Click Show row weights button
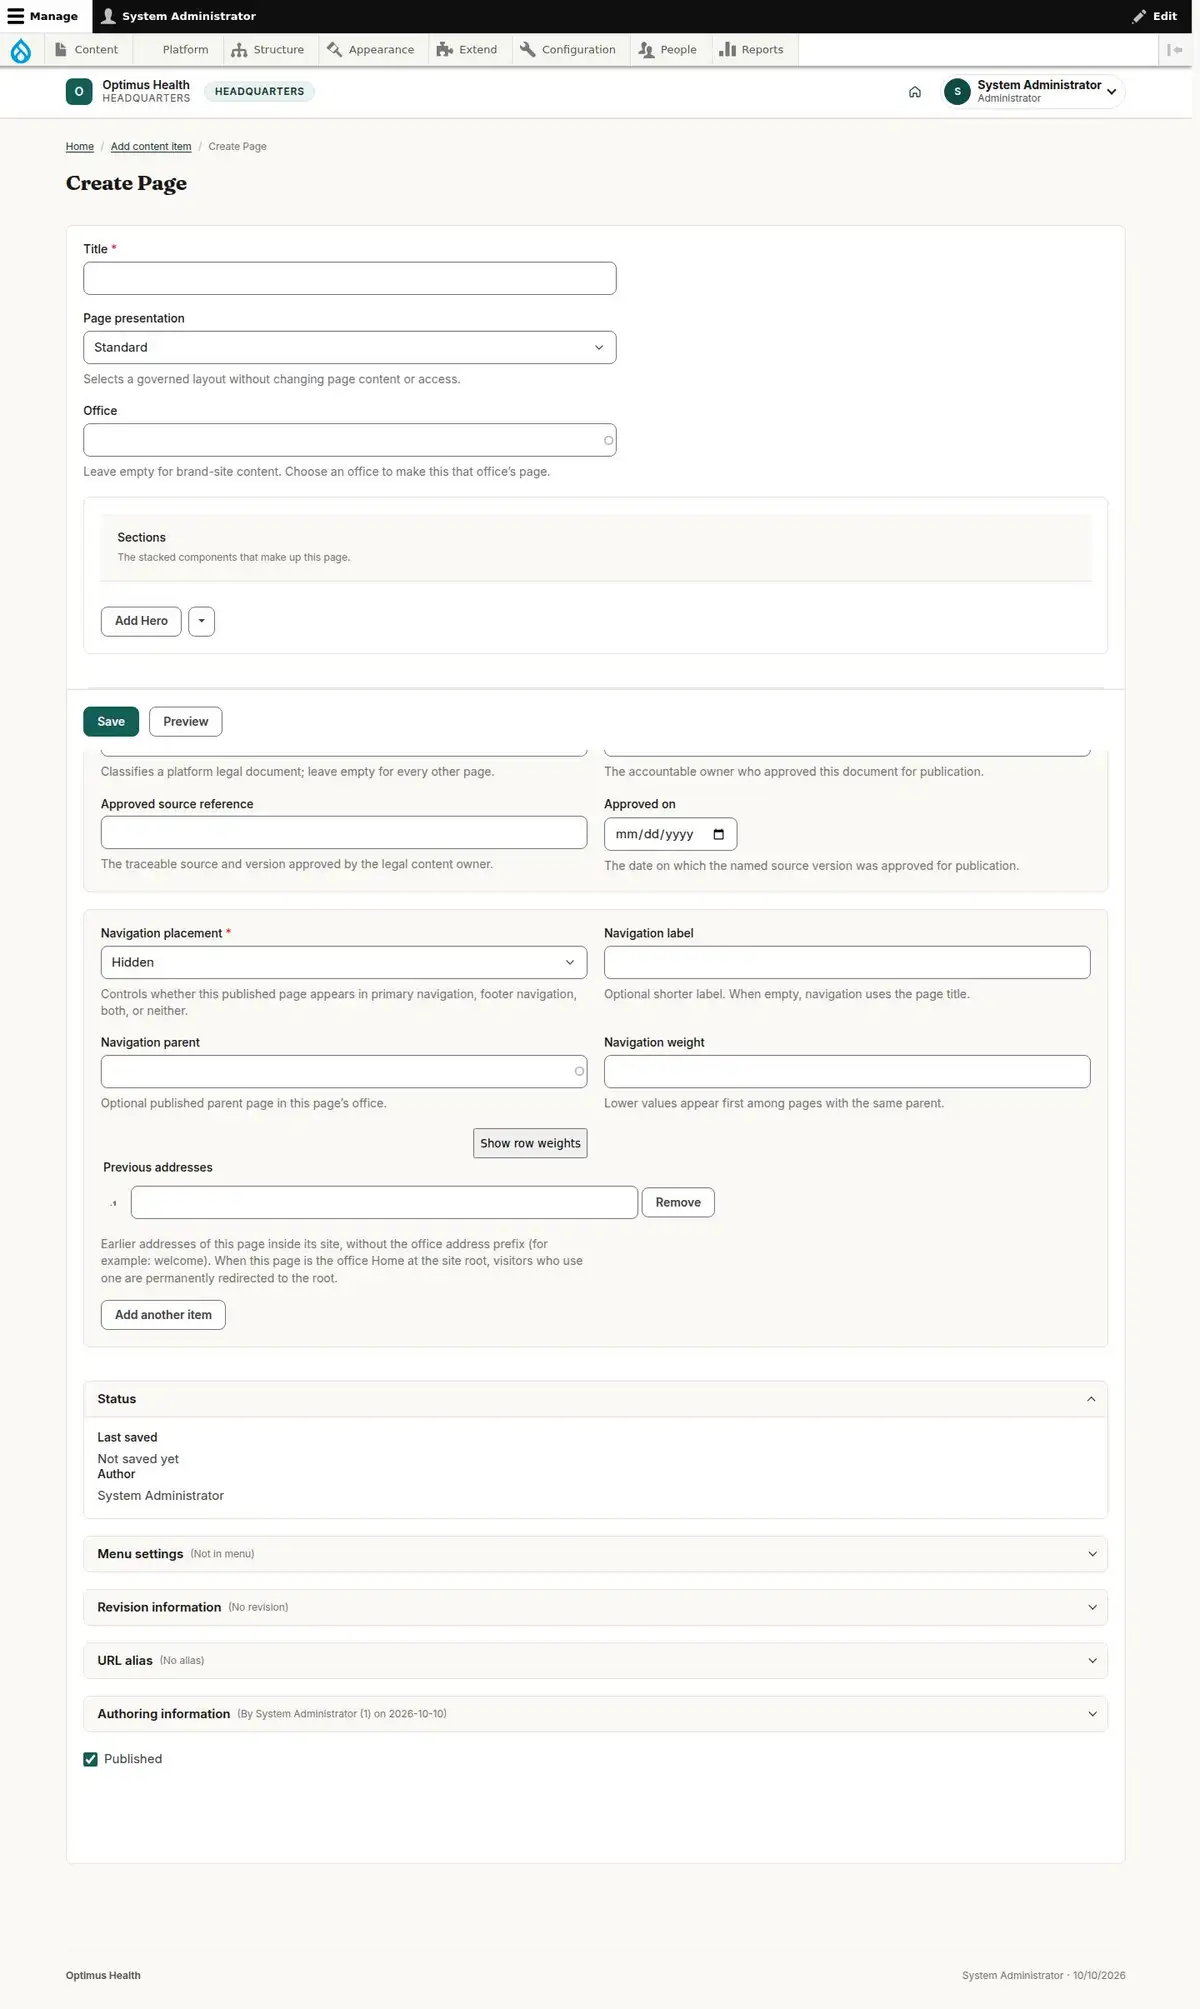 click(530, 1143)
